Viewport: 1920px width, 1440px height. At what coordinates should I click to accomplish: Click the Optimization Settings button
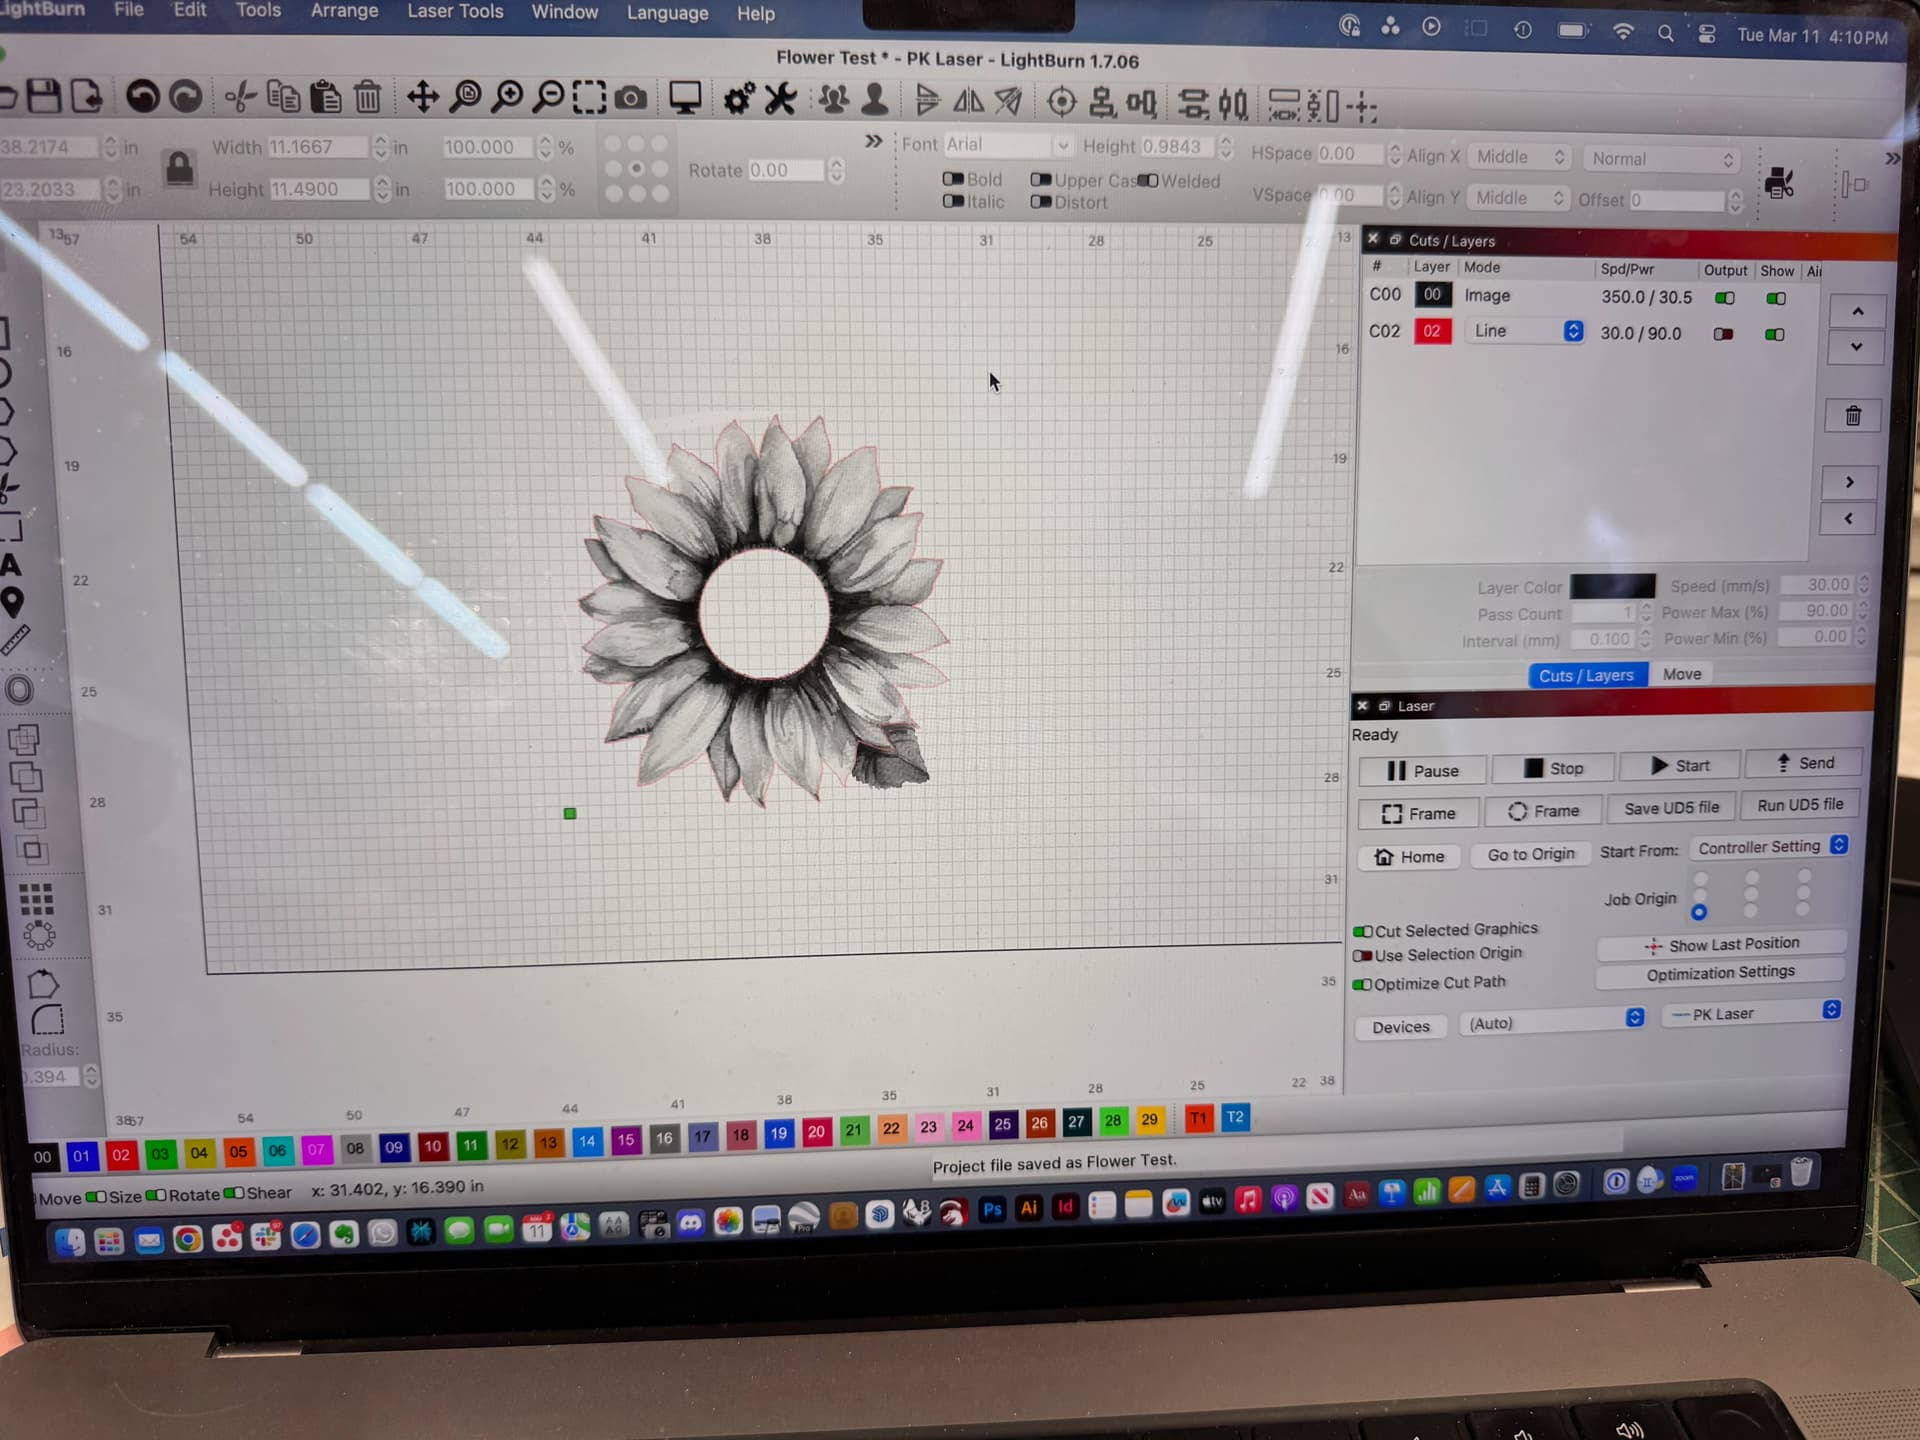pyautogui.click(x=1720, y=972)
